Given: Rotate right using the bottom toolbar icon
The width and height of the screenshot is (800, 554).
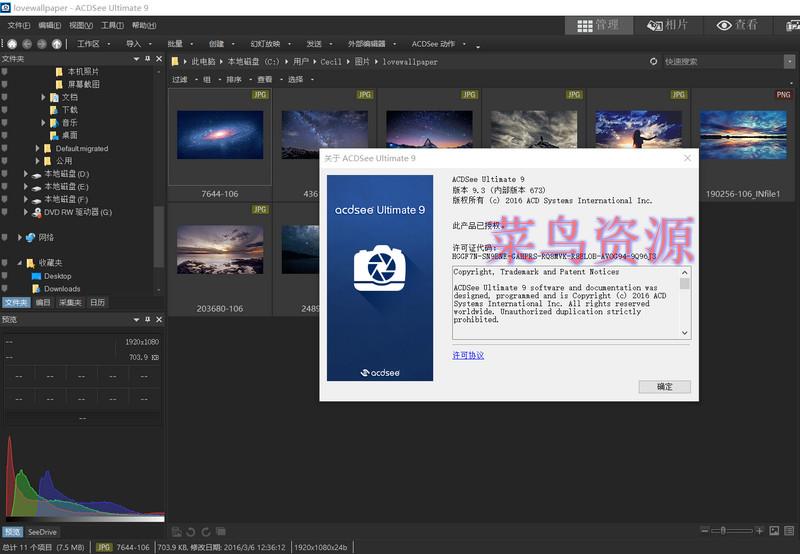Looking at the screenshot, I should coord(206,532).
